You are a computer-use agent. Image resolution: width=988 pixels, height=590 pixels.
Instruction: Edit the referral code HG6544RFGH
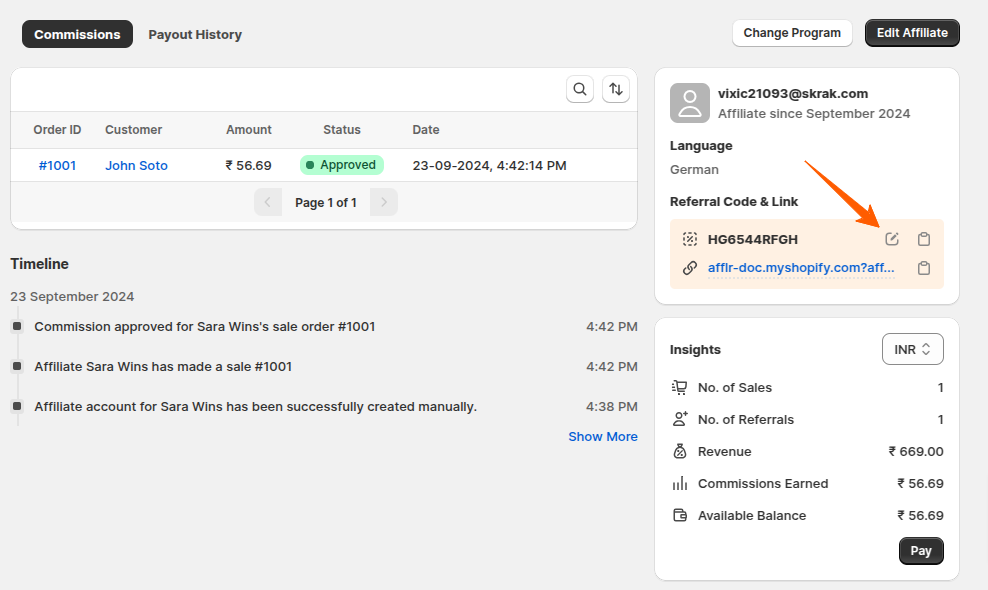(x=891, y=239)
